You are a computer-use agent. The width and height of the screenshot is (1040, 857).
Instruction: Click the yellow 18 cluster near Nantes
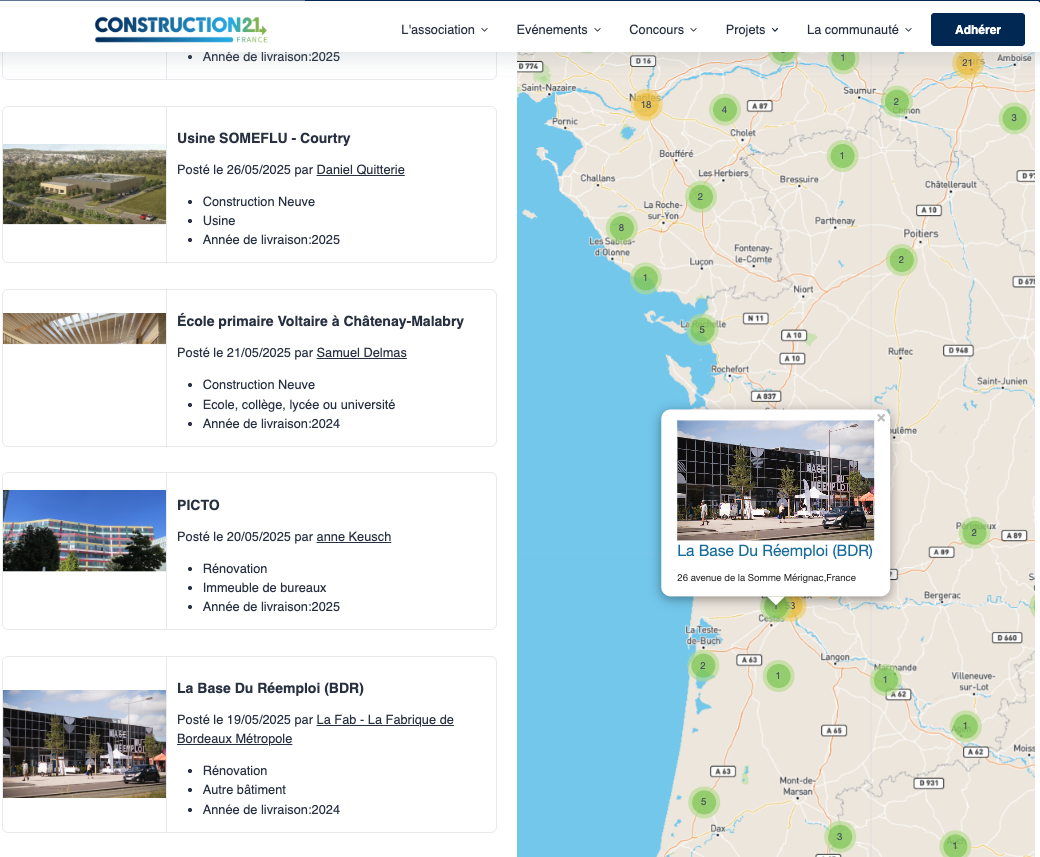point(646,105)
